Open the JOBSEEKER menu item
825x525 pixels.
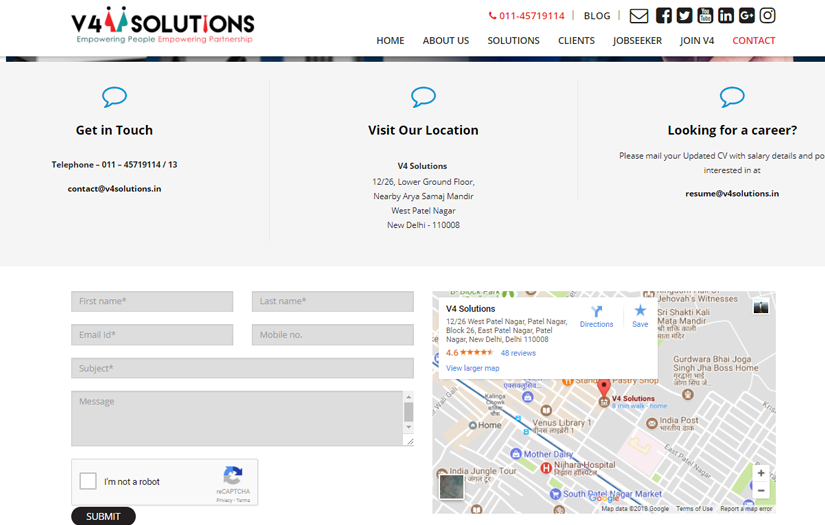[637, 41]
